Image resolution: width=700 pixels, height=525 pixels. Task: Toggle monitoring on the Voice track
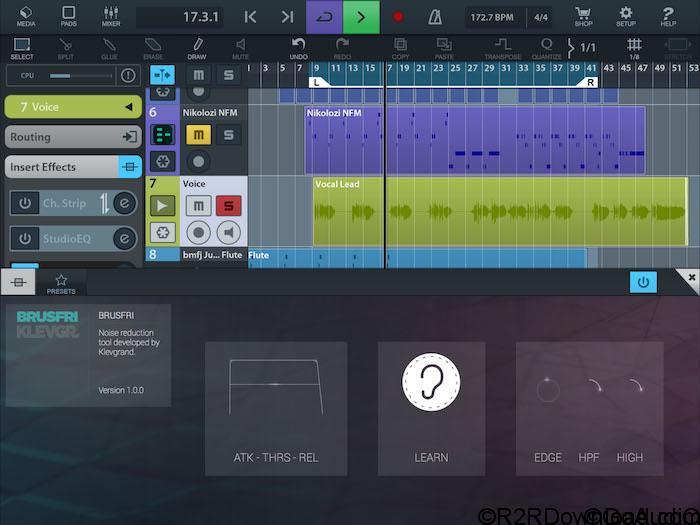pos(229,232)
